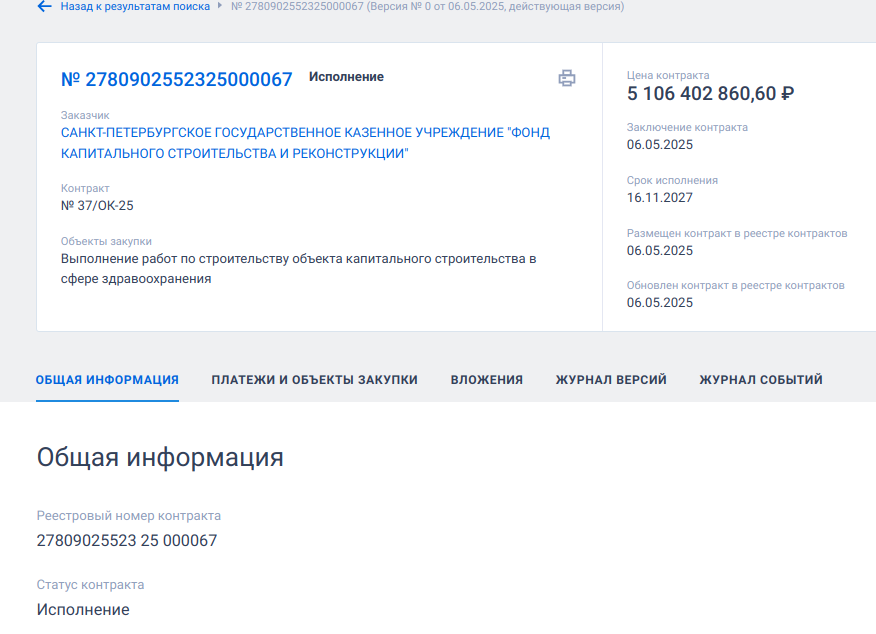Image resolution: width=876 pixels, height=634 pixels.
Task: Click the 'Общая информация' section heading
Action: tap(160, 457)
